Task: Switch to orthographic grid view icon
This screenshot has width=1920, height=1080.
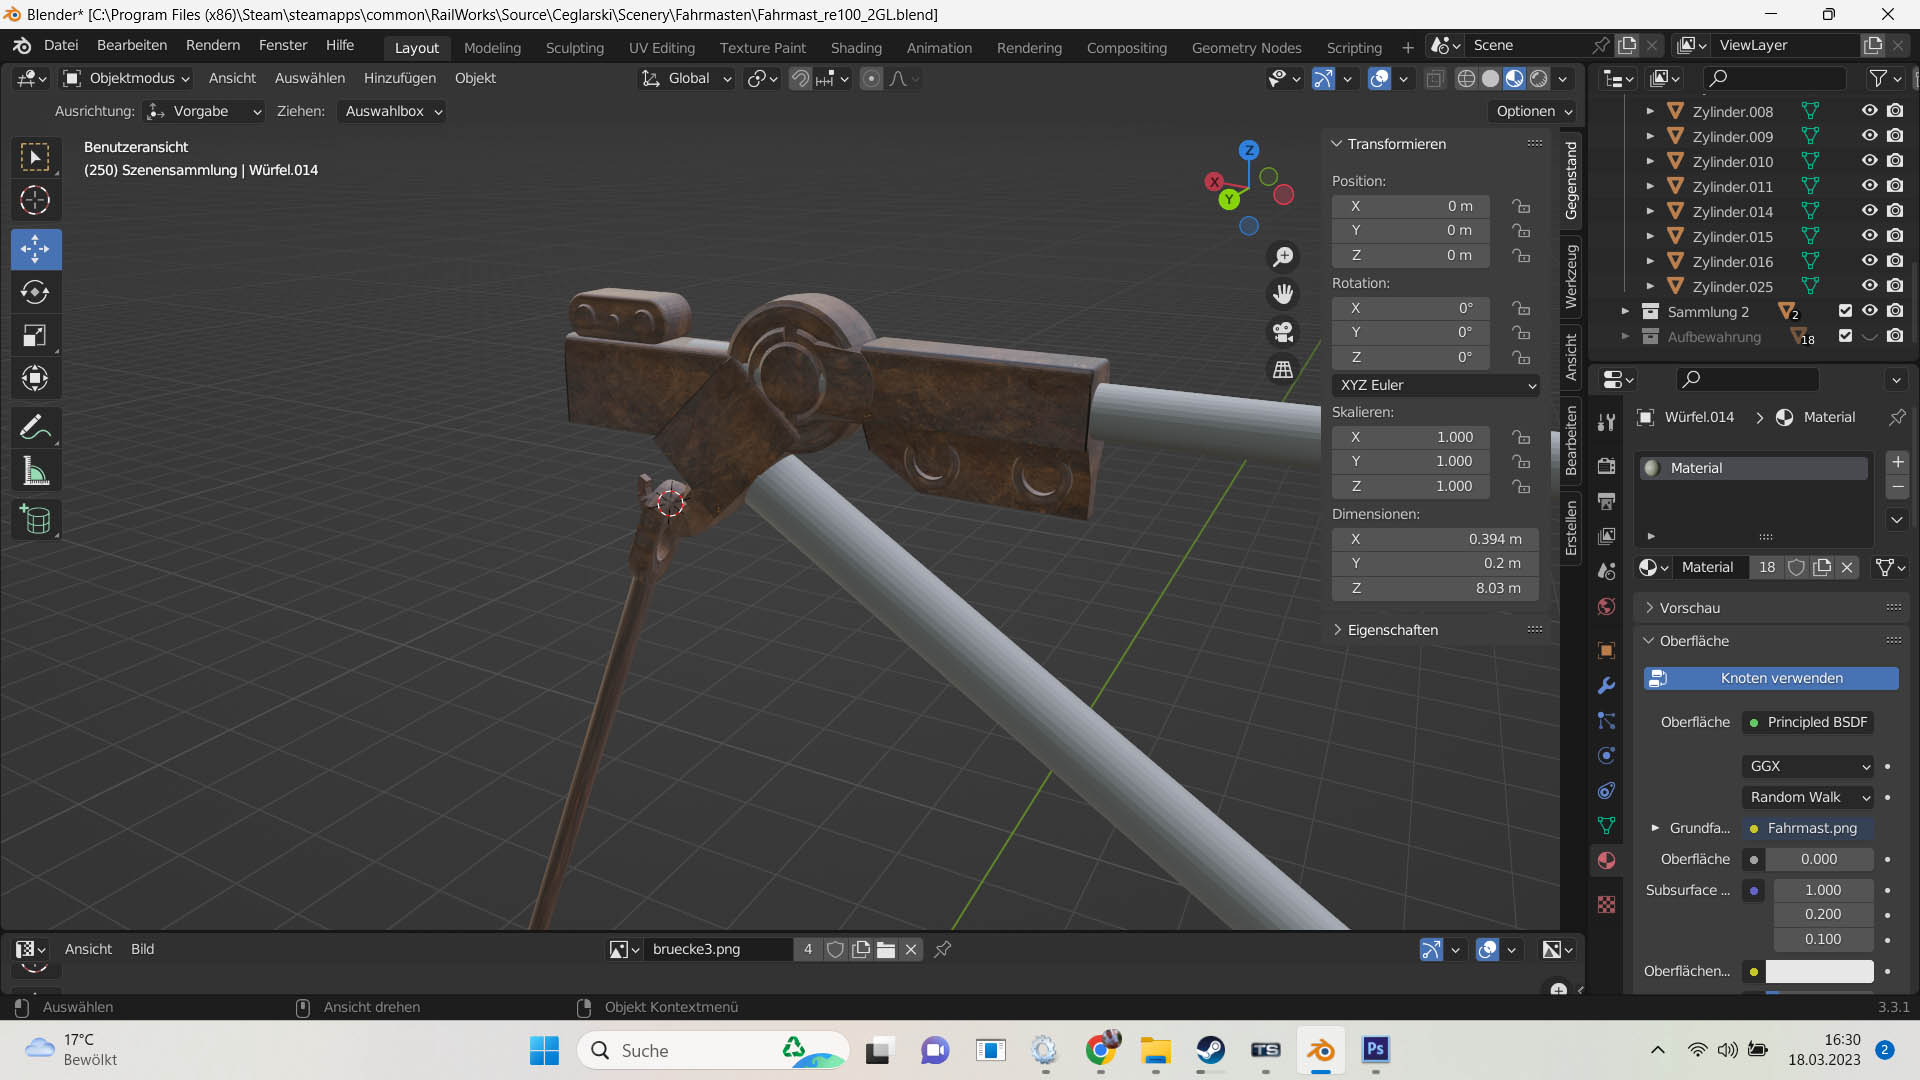Action: pos(1283,370)
